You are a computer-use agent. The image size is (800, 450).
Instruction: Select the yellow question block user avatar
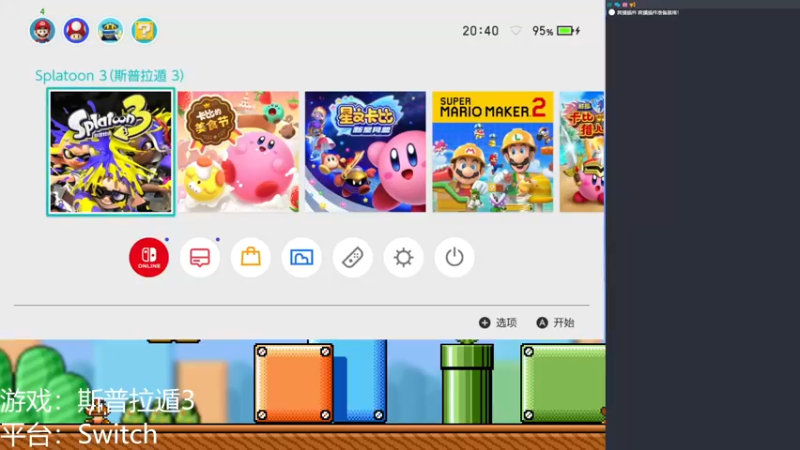pos(144,31)
